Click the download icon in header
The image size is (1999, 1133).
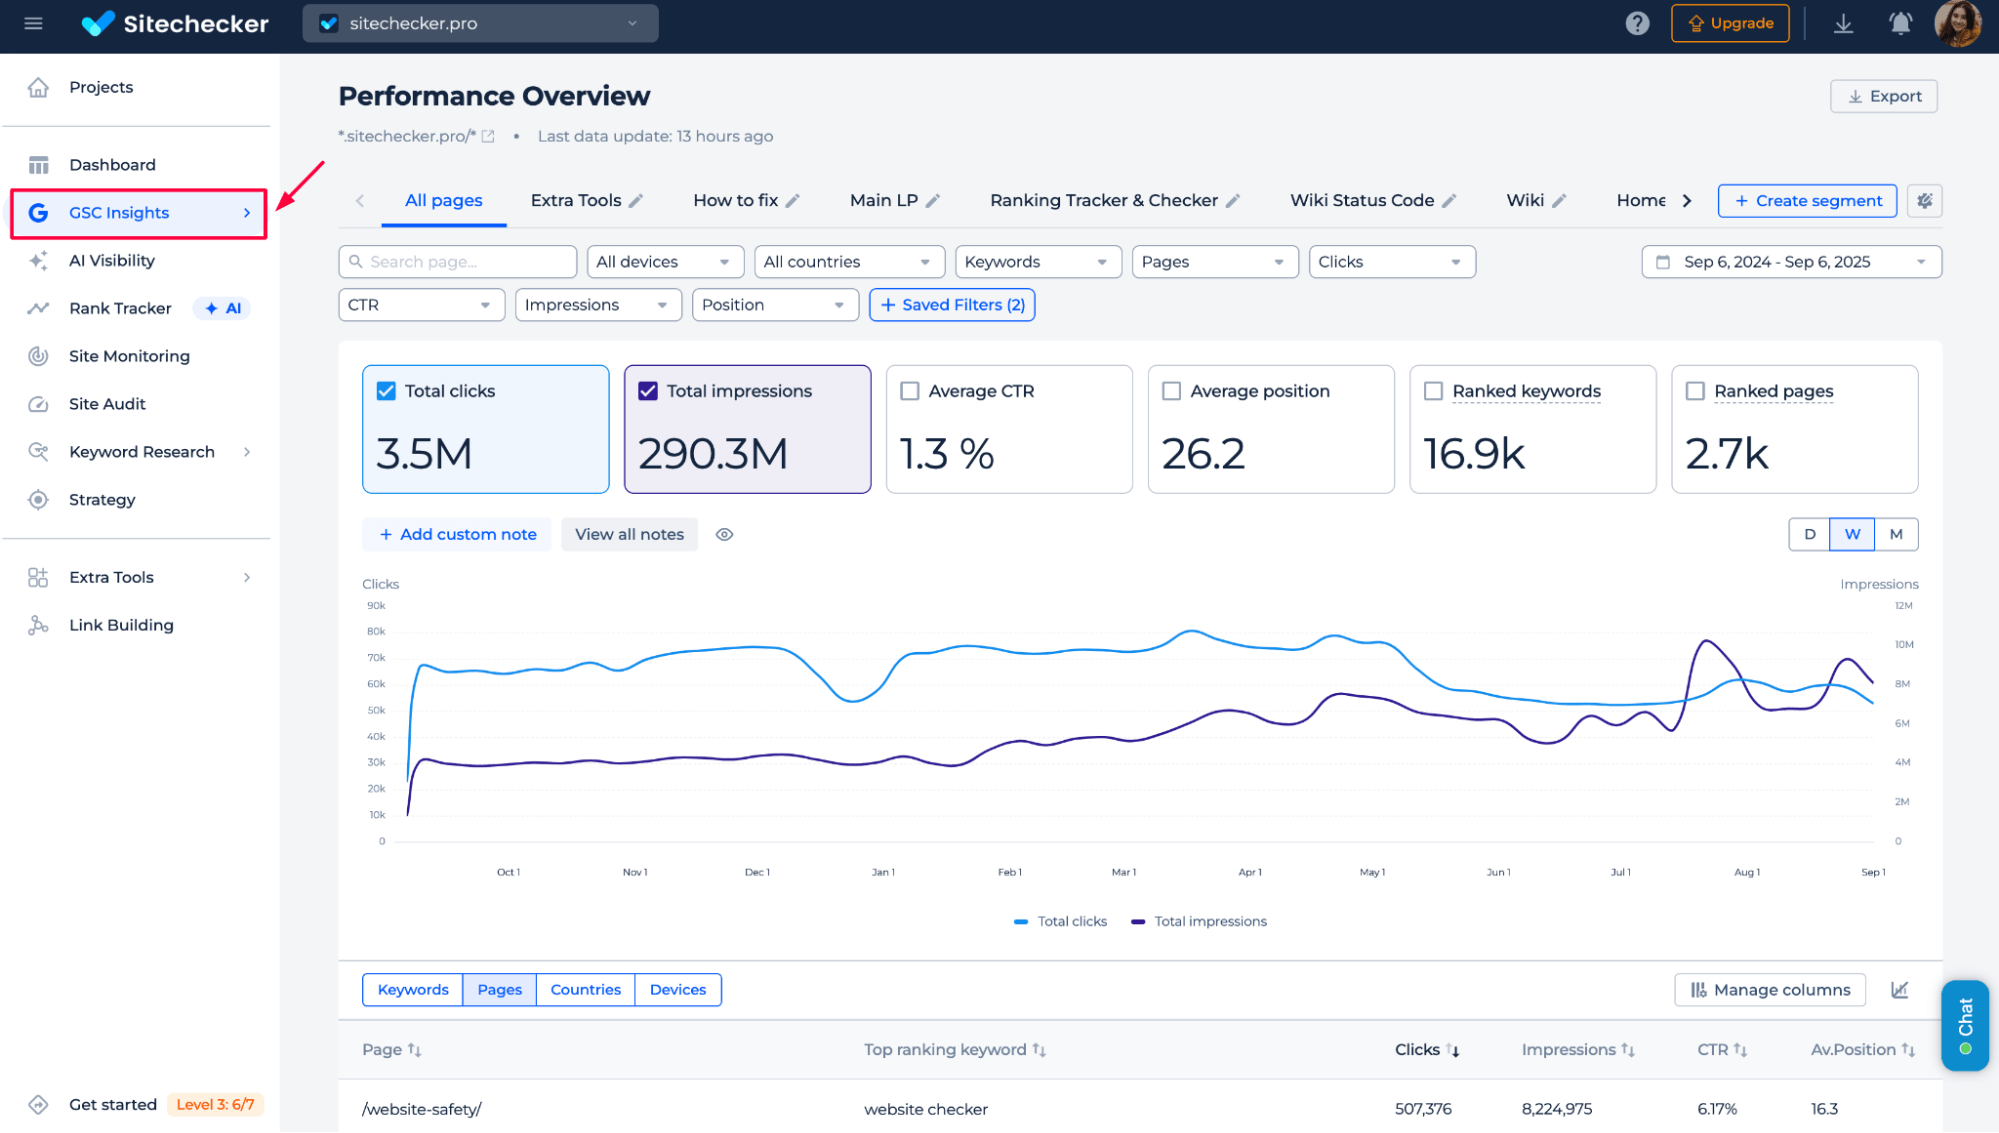(1843, 23)
